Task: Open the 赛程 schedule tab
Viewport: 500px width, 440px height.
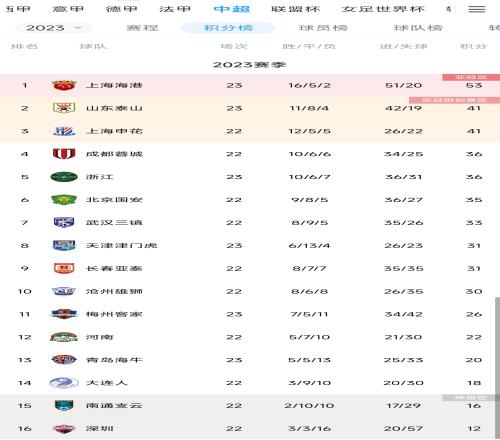Action: pos(142,28)
